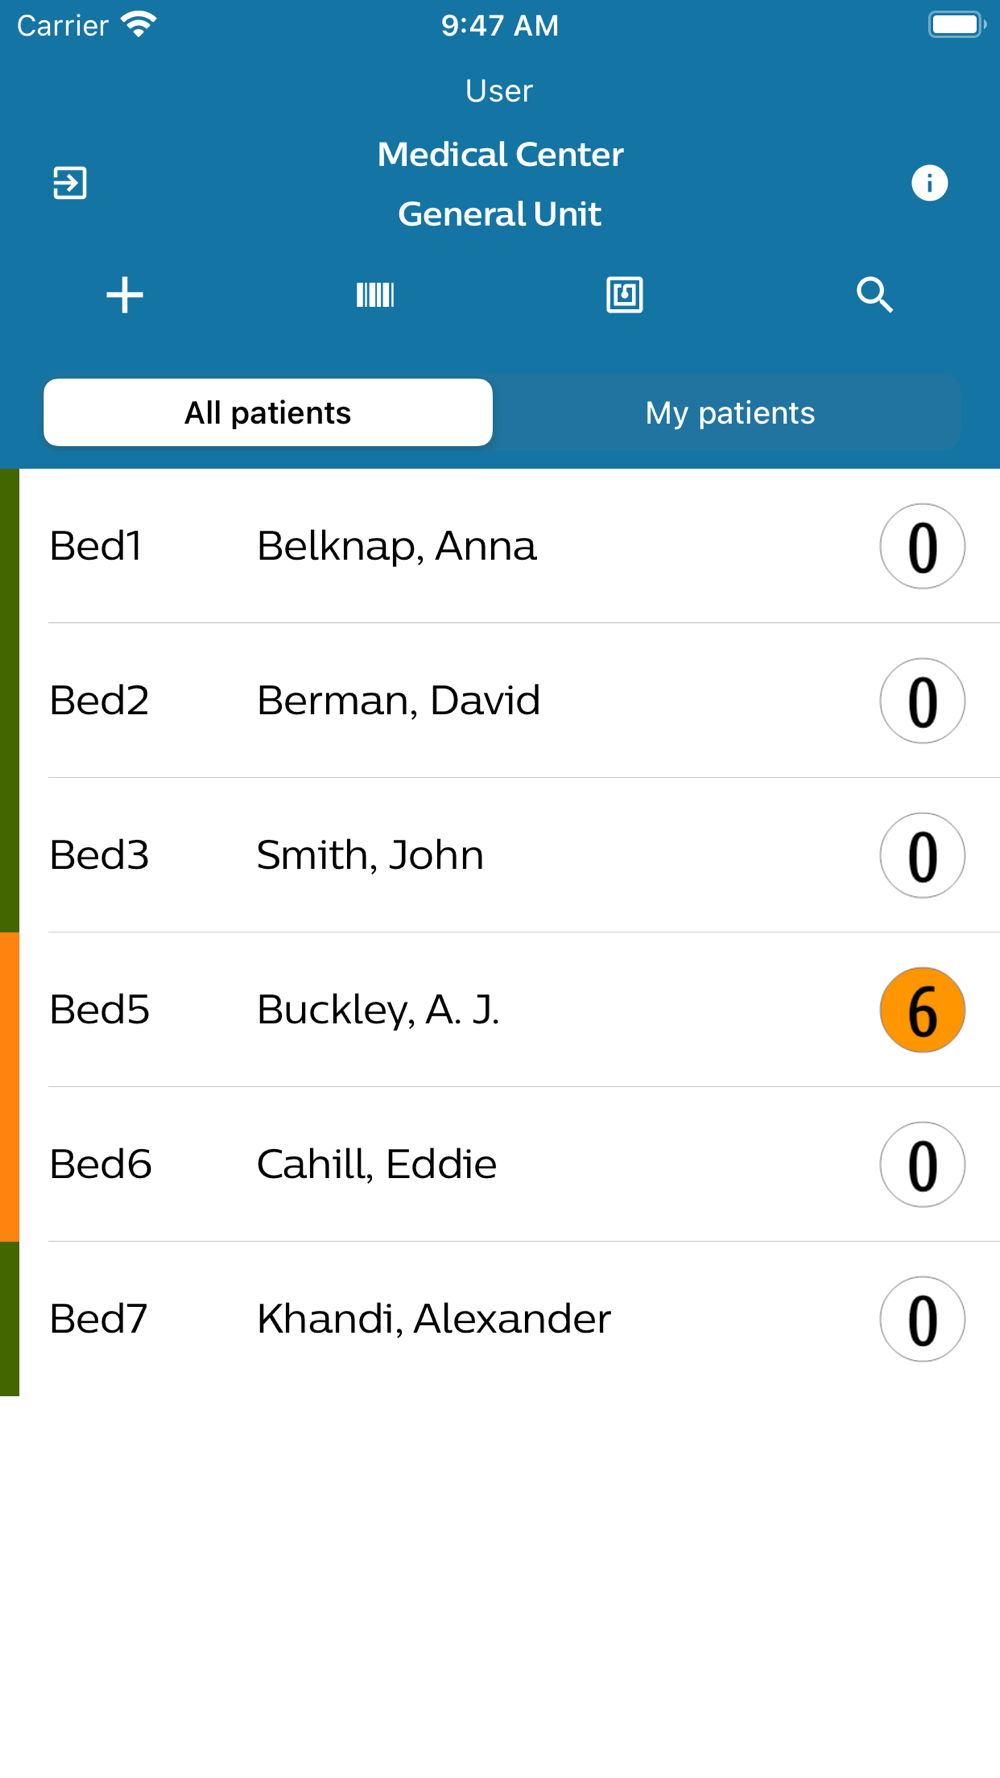
Task: Tap the plus icon to add patient
Action: pyautogui.click(x=125, y=295)
